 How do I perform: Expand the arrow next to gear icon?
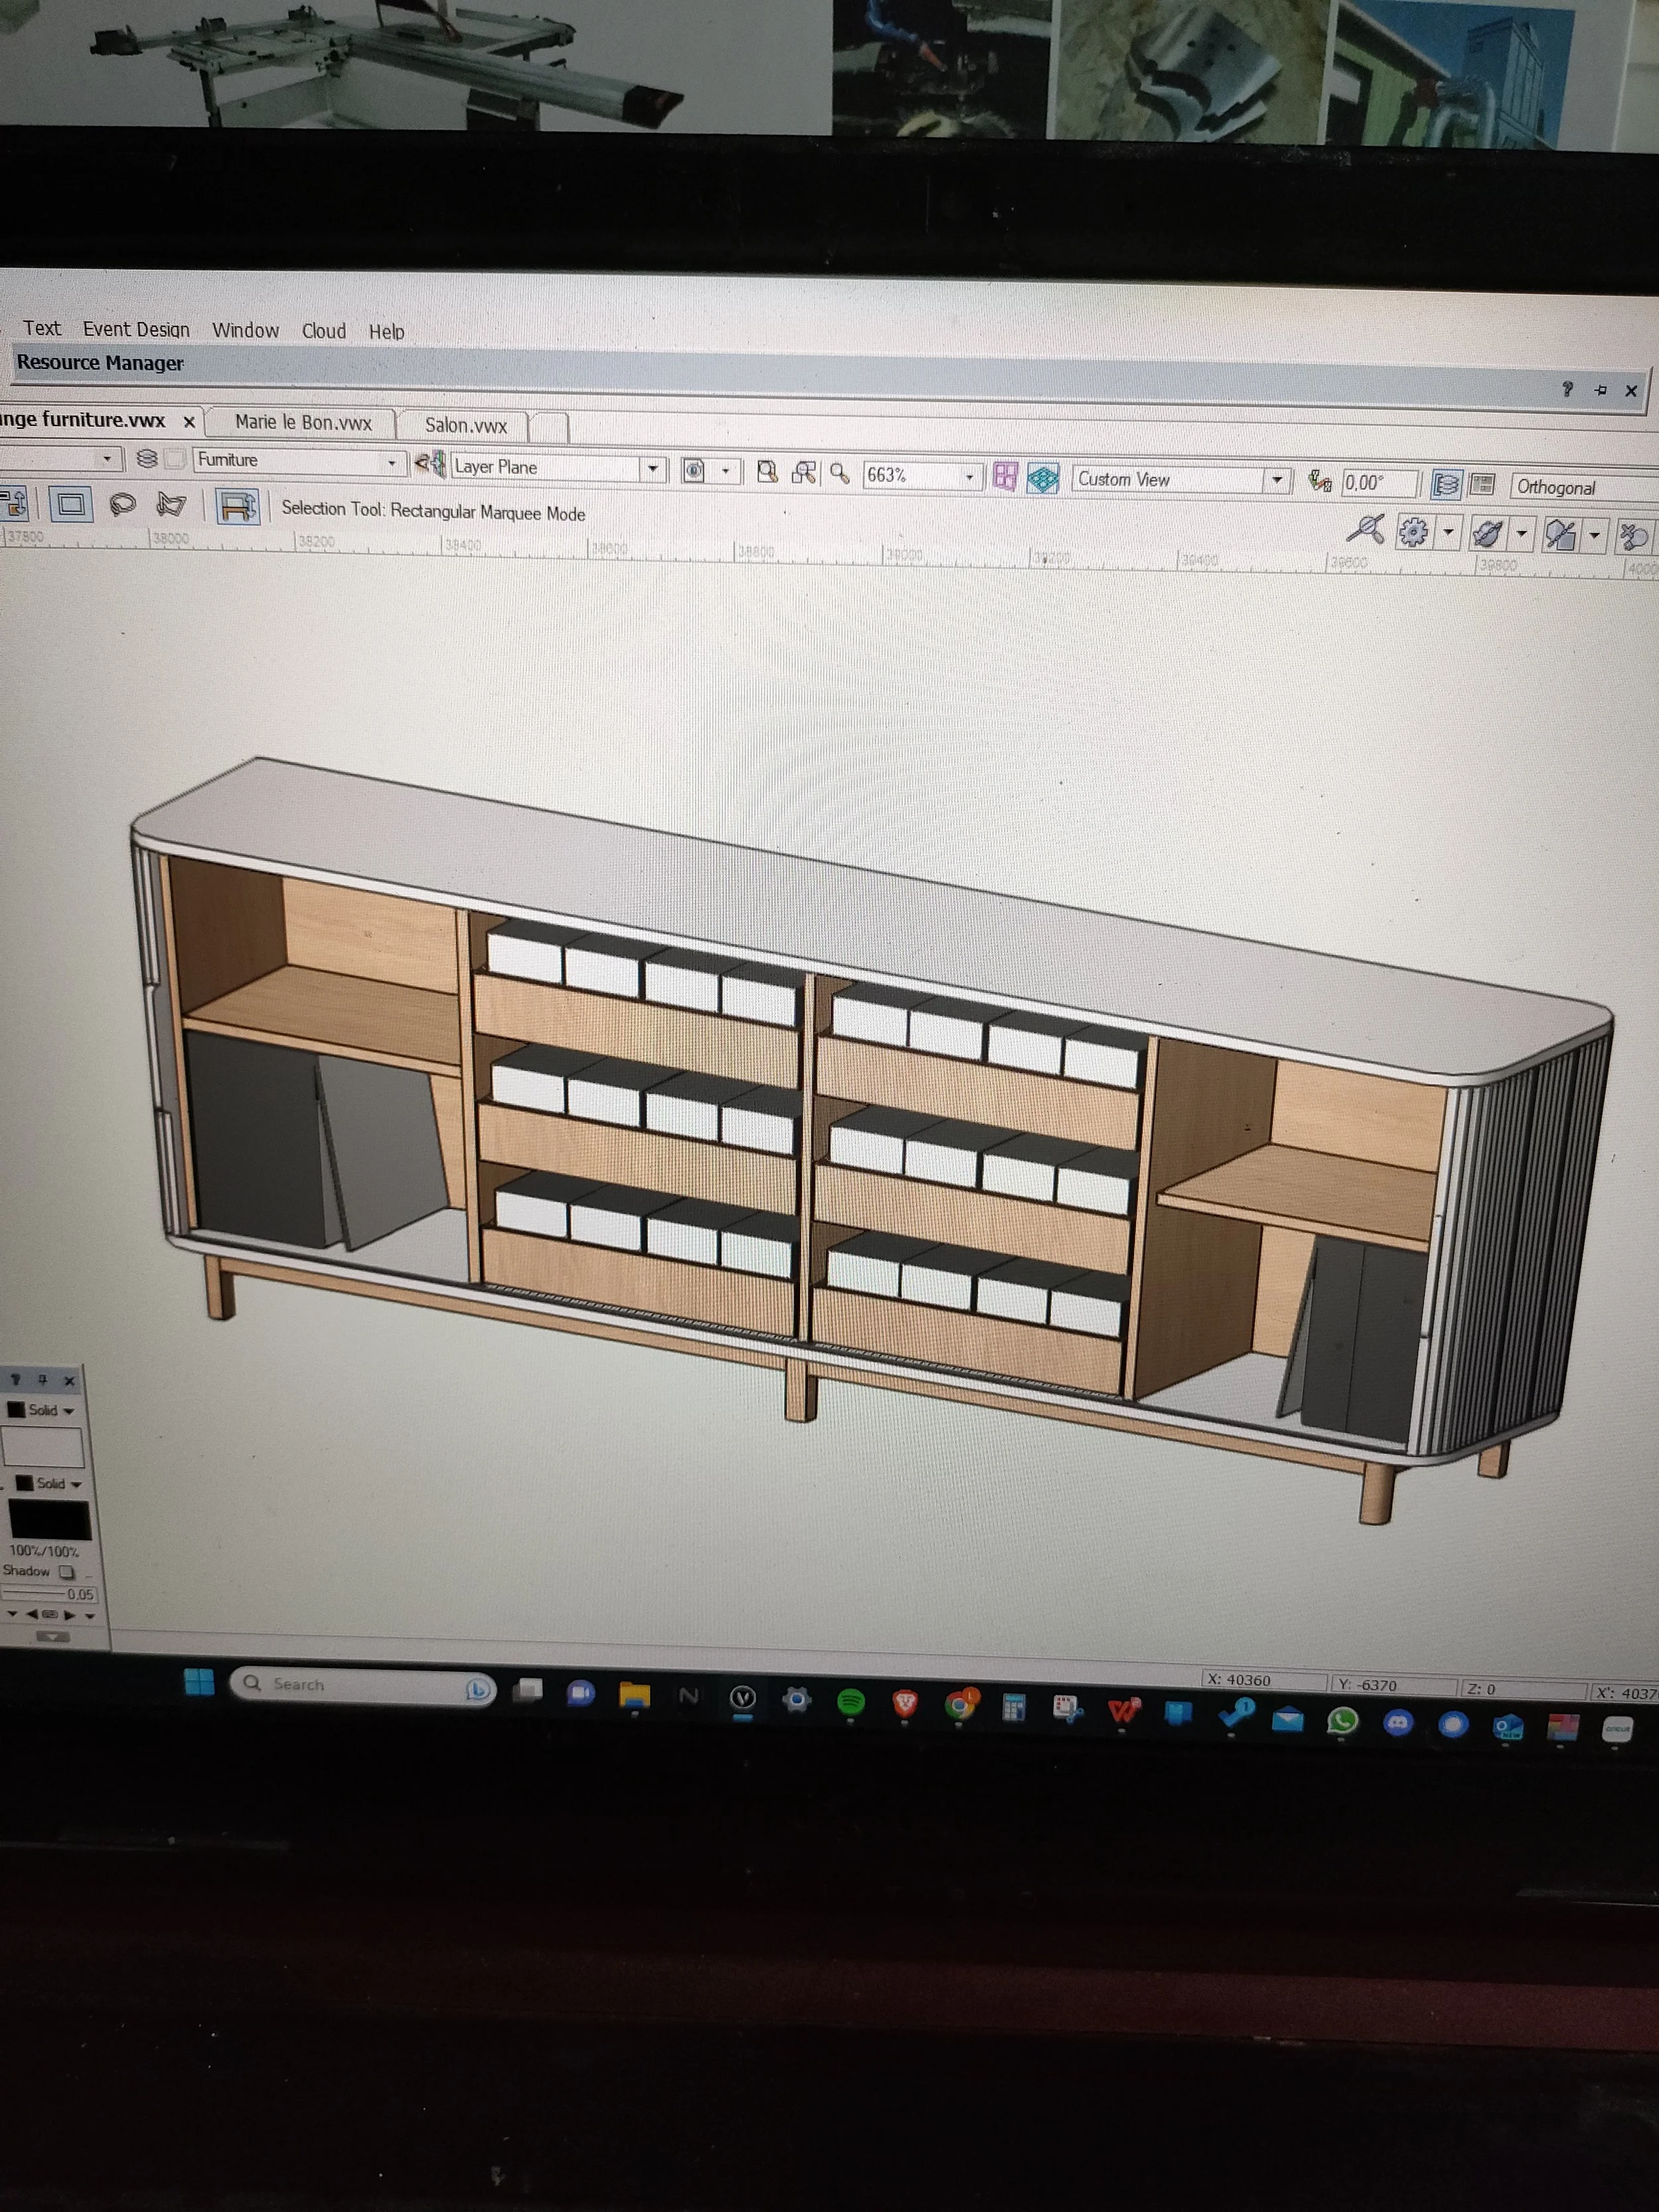tap(1448, 533)
